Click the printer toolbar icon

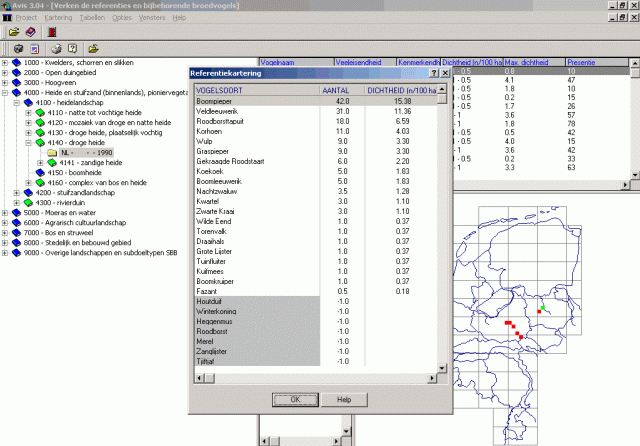[x=56, y=49]
